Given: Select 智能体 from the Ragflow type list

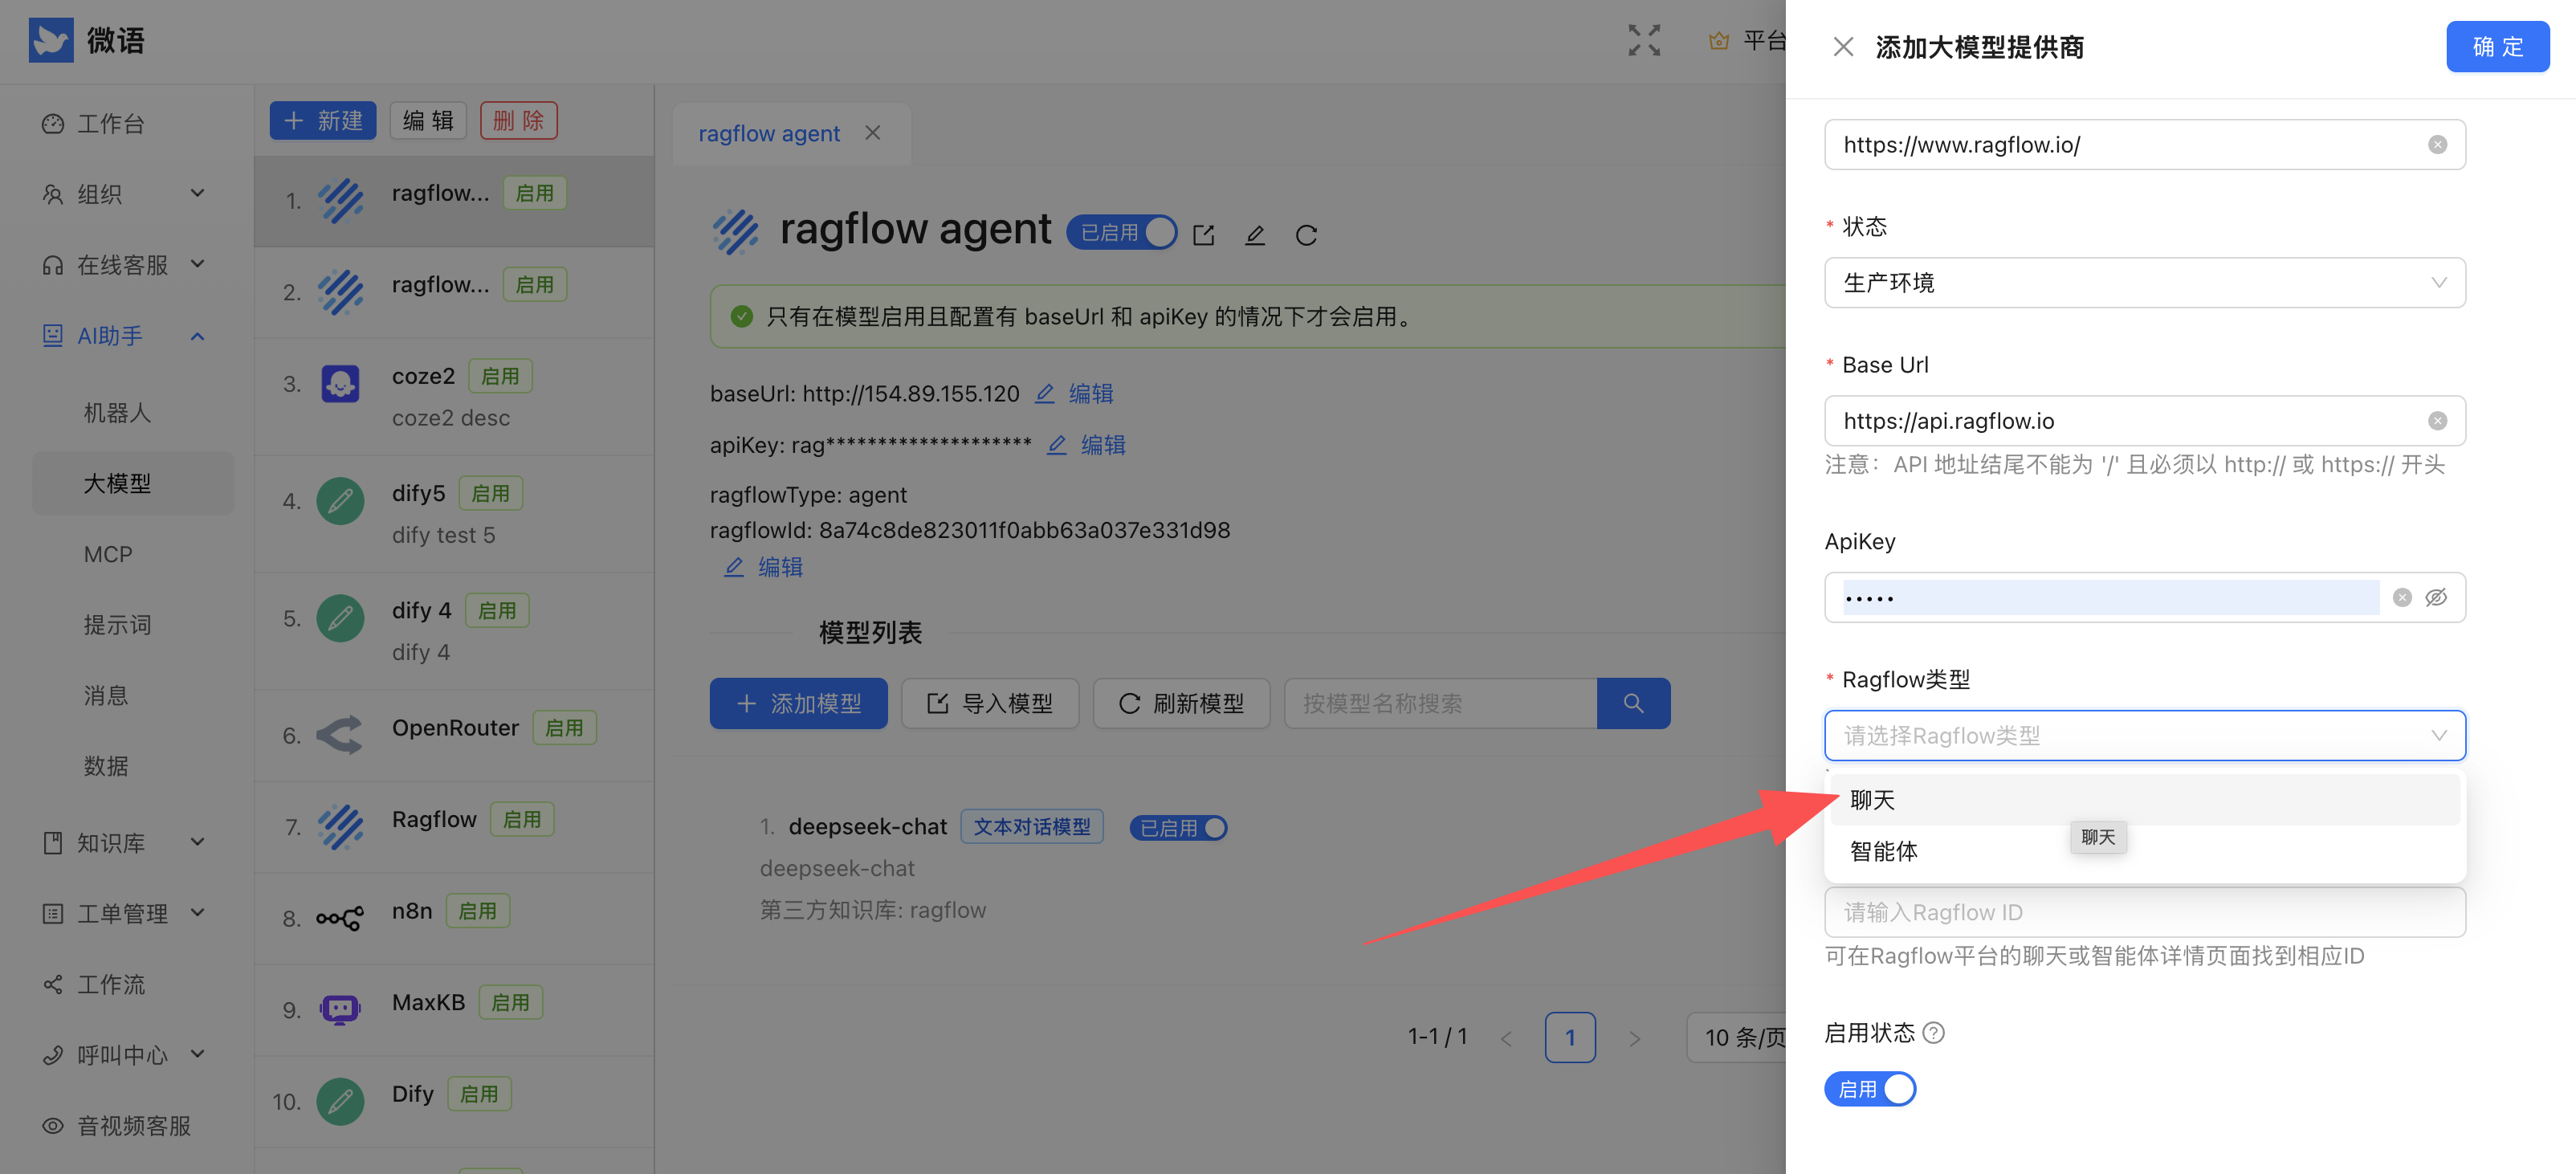Looking at the screenshot, I should (x=1884, y=851).
